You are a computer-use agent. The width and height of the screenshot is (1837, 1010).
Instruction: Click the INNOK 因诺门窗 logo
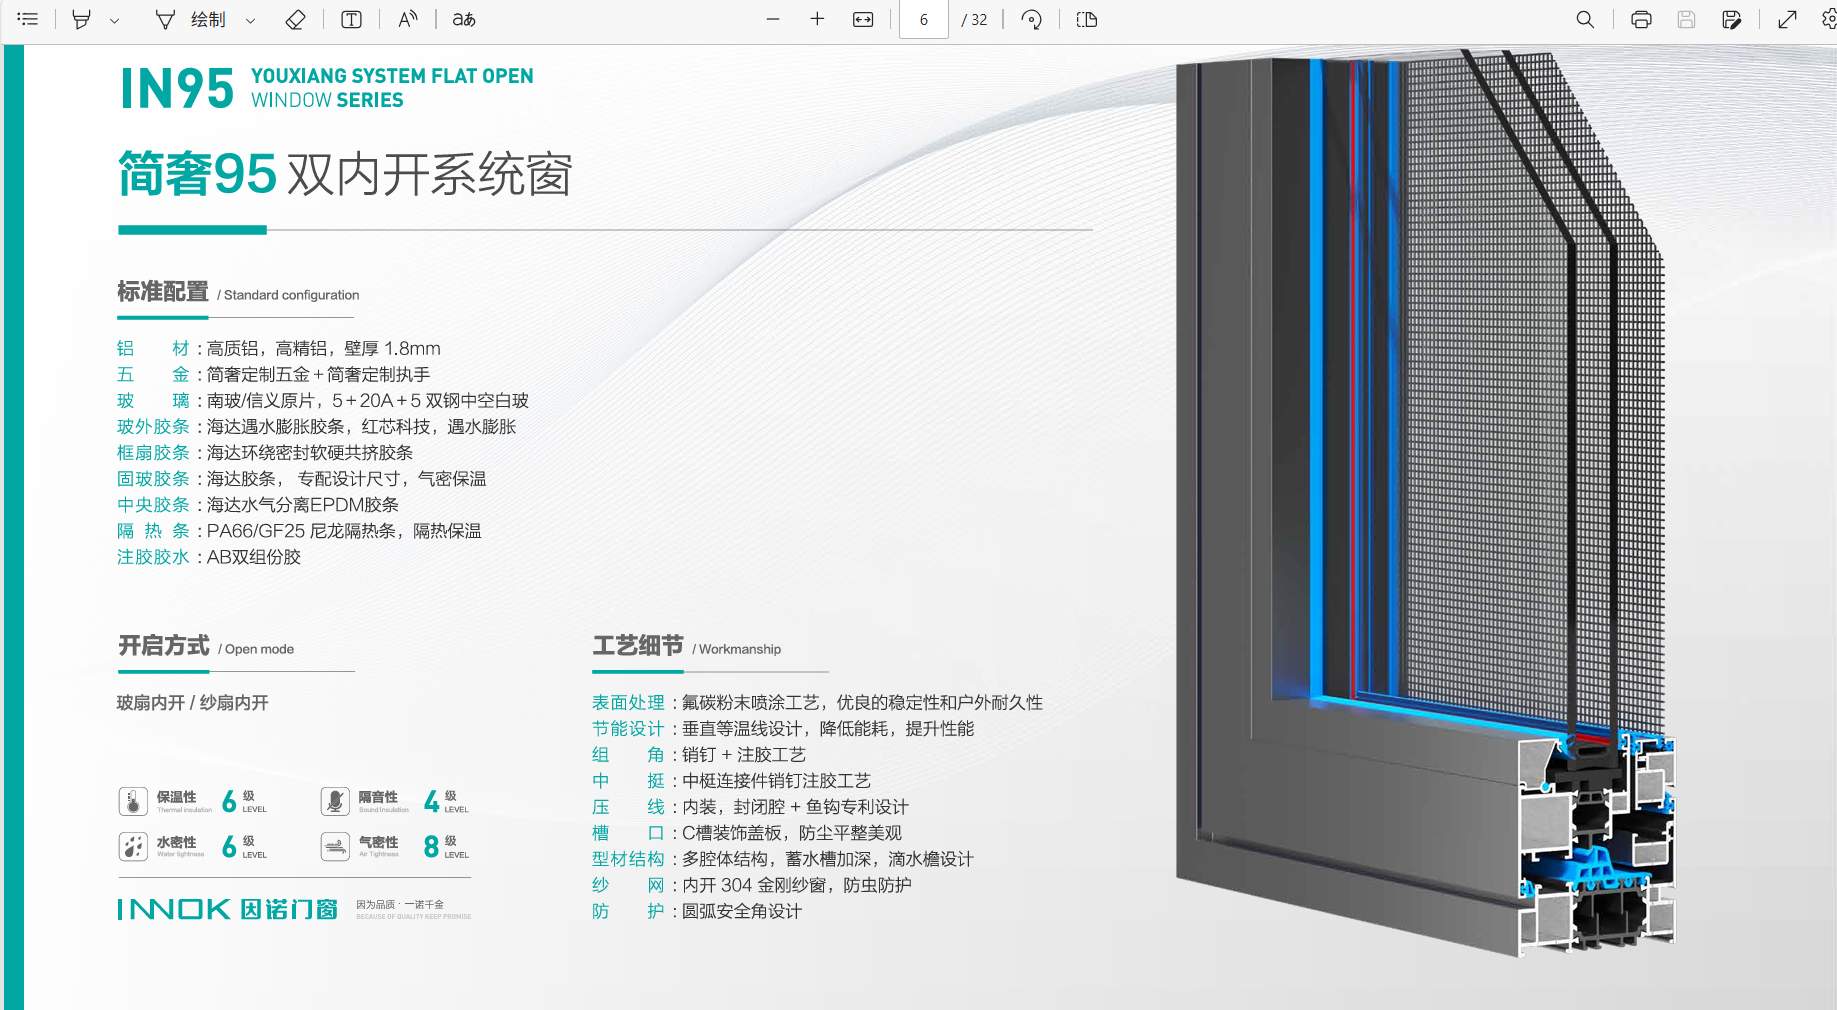[x=228, y=909]
